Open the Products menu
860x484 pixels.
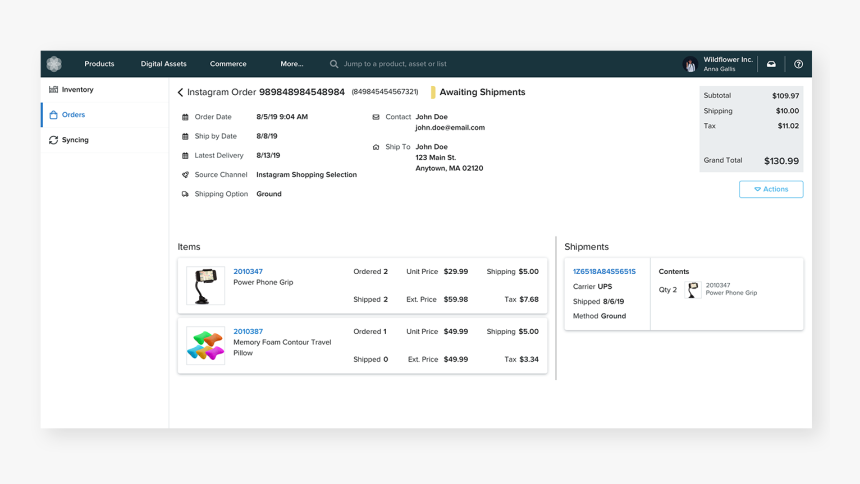point(99,64)
